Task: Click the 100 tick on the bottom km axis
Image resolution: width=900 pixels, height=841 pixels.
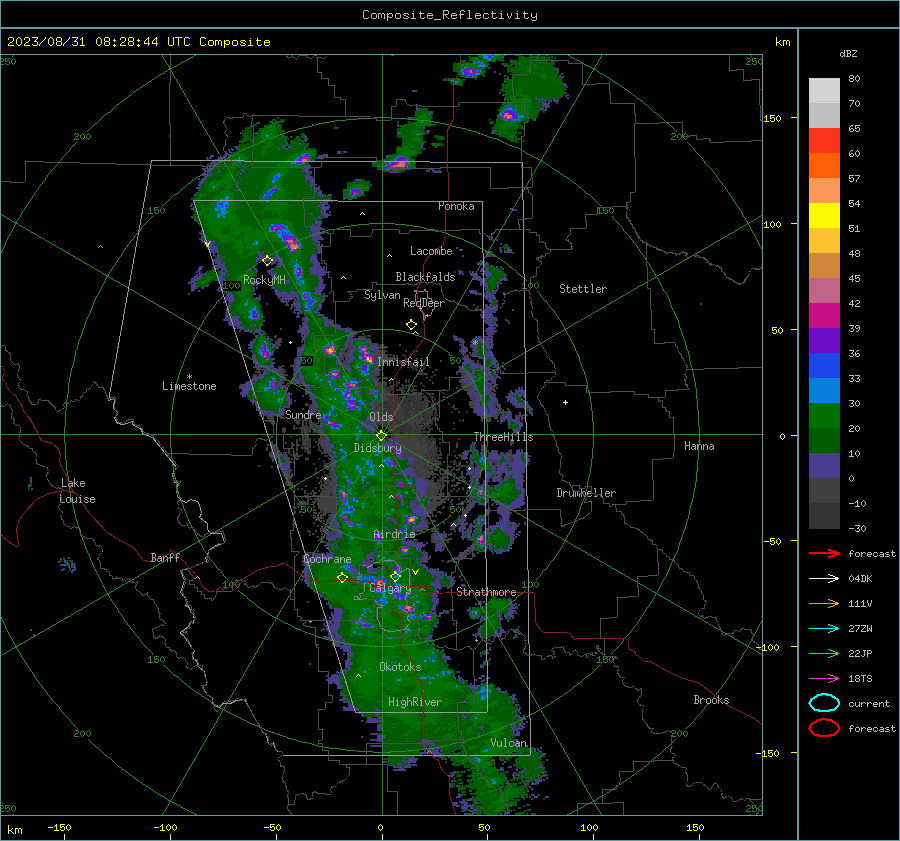Action: coord(589,827)
